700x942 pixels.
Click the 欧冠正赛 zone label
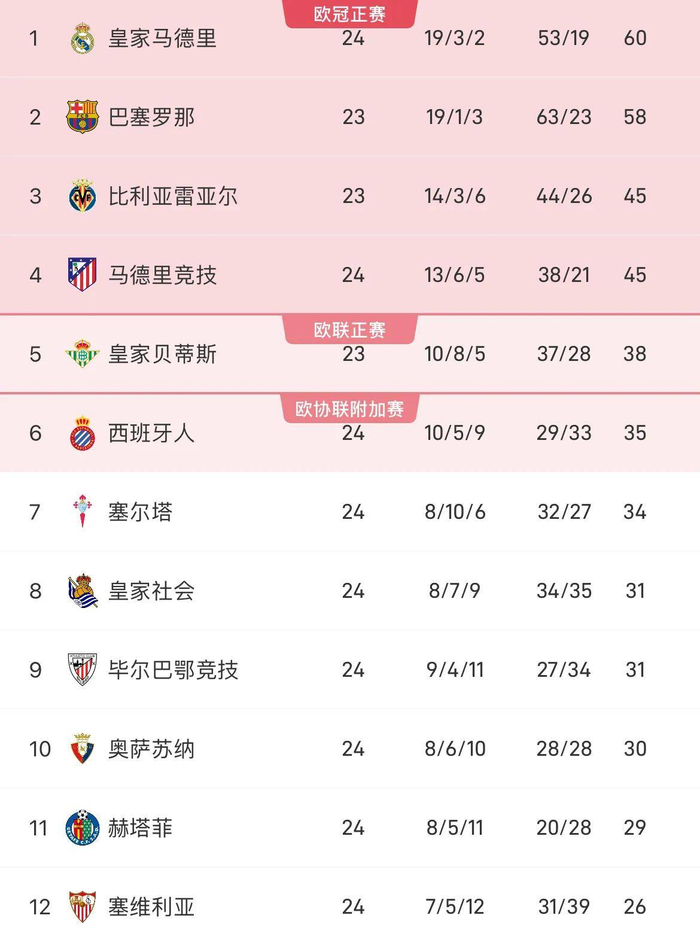pyautogui.click(x=350, y=14)
